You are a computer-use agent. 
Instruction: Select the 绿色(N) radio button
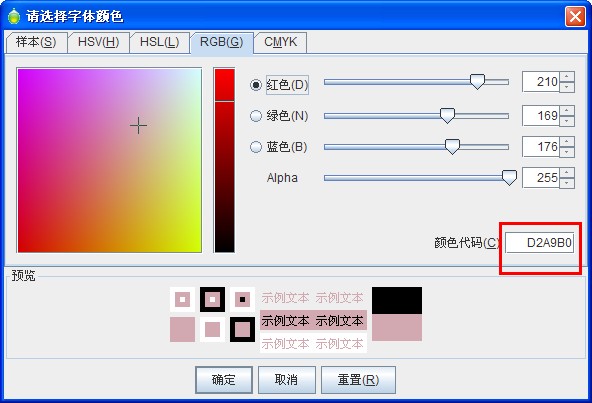point(256,116)
